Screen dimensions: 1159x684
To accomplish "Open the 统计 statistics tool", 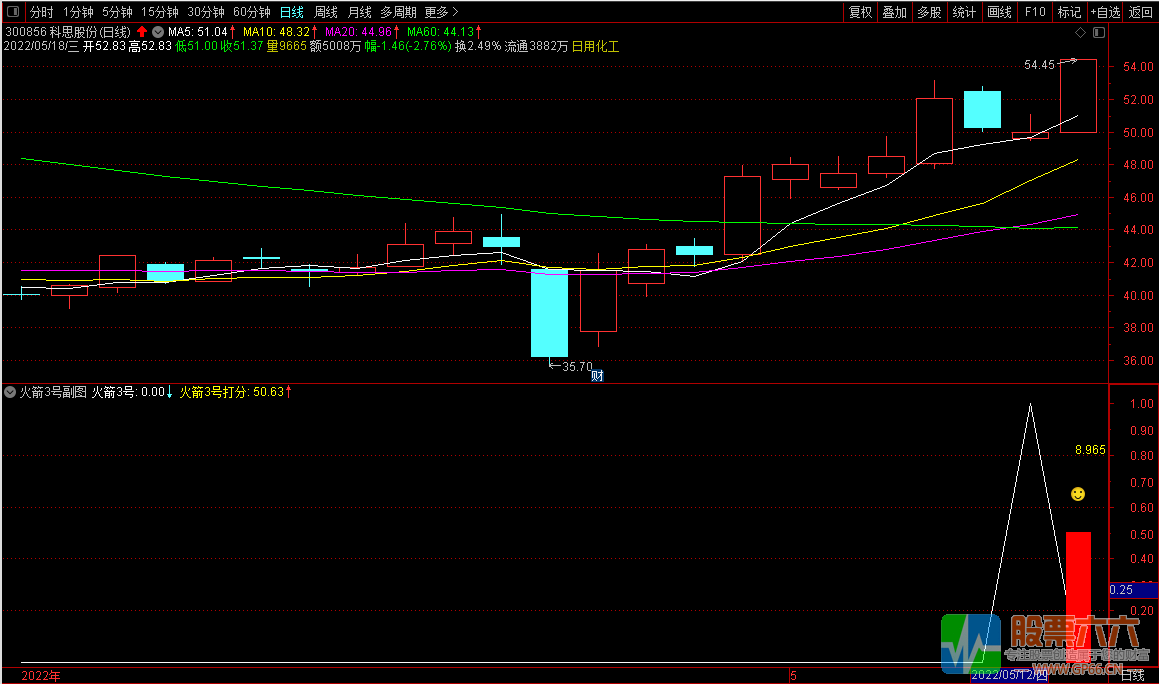I will [964, 12].
